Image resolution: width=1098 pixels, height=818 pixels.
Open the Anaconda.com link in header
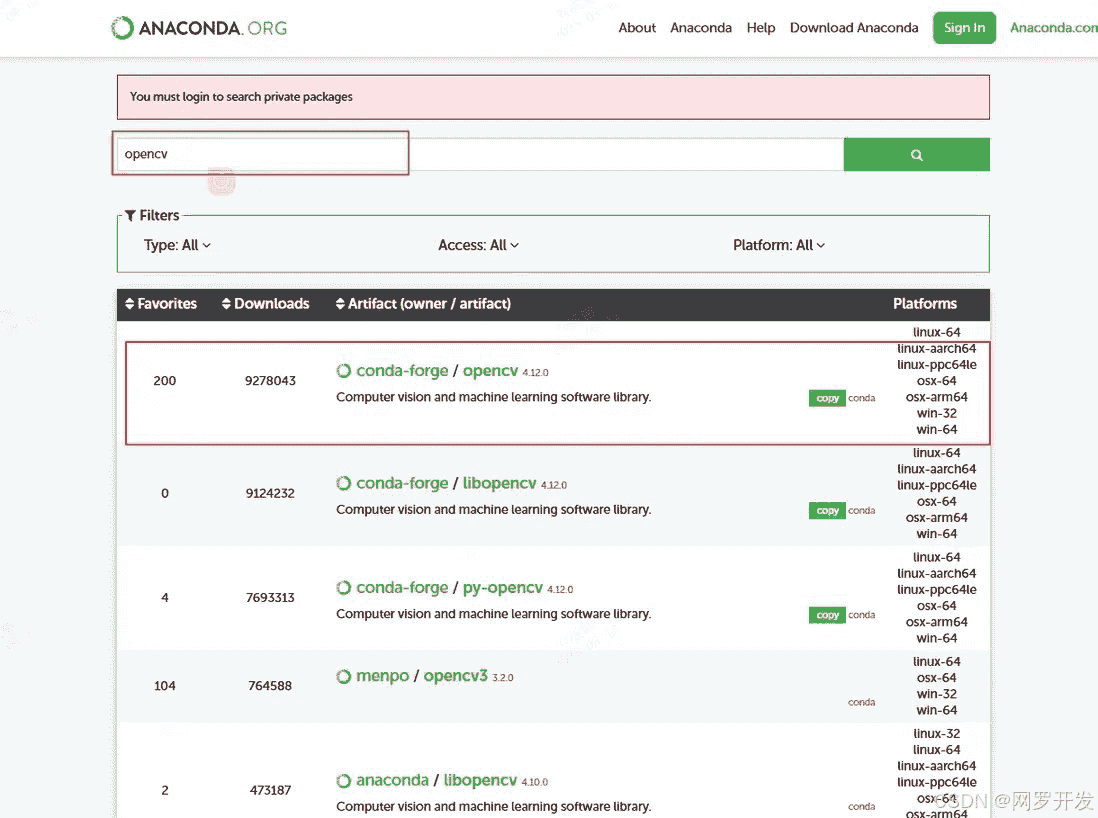[x=1053, y=28]
